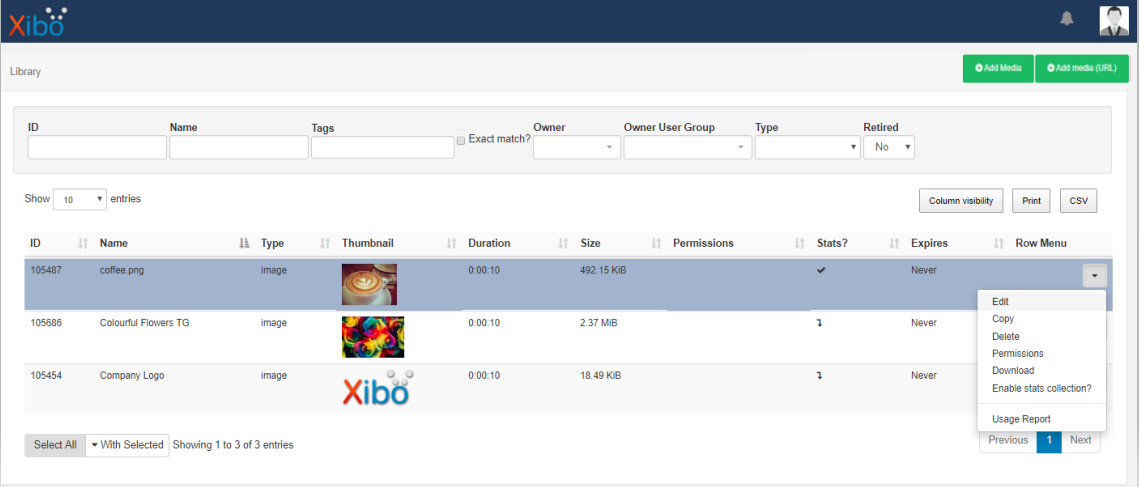
Task: Open the user profile avatar menu
Action: [1113, 20]
